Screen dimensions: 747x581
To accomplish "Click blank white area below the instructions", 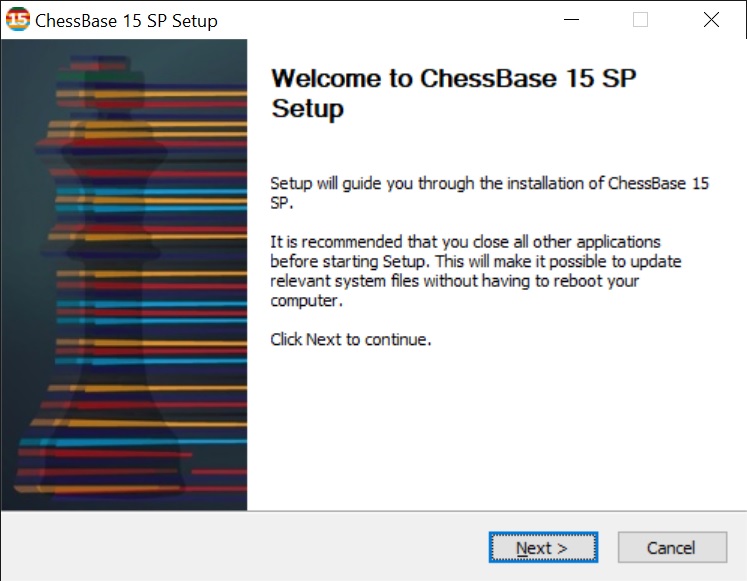I will 495,430.
